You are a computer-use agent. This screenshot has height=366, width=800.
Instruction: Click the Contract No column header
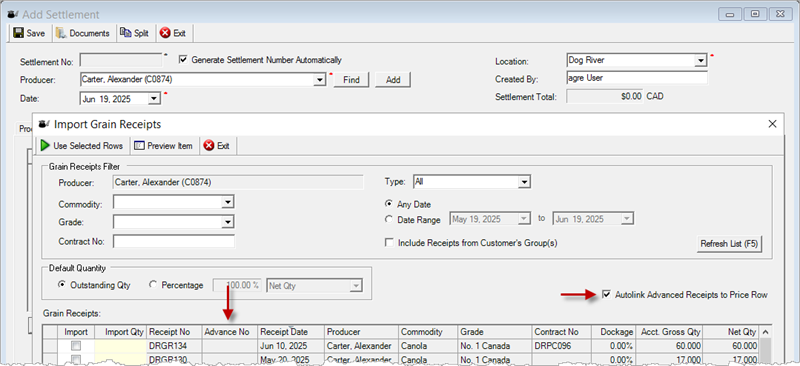coord(561,332)
